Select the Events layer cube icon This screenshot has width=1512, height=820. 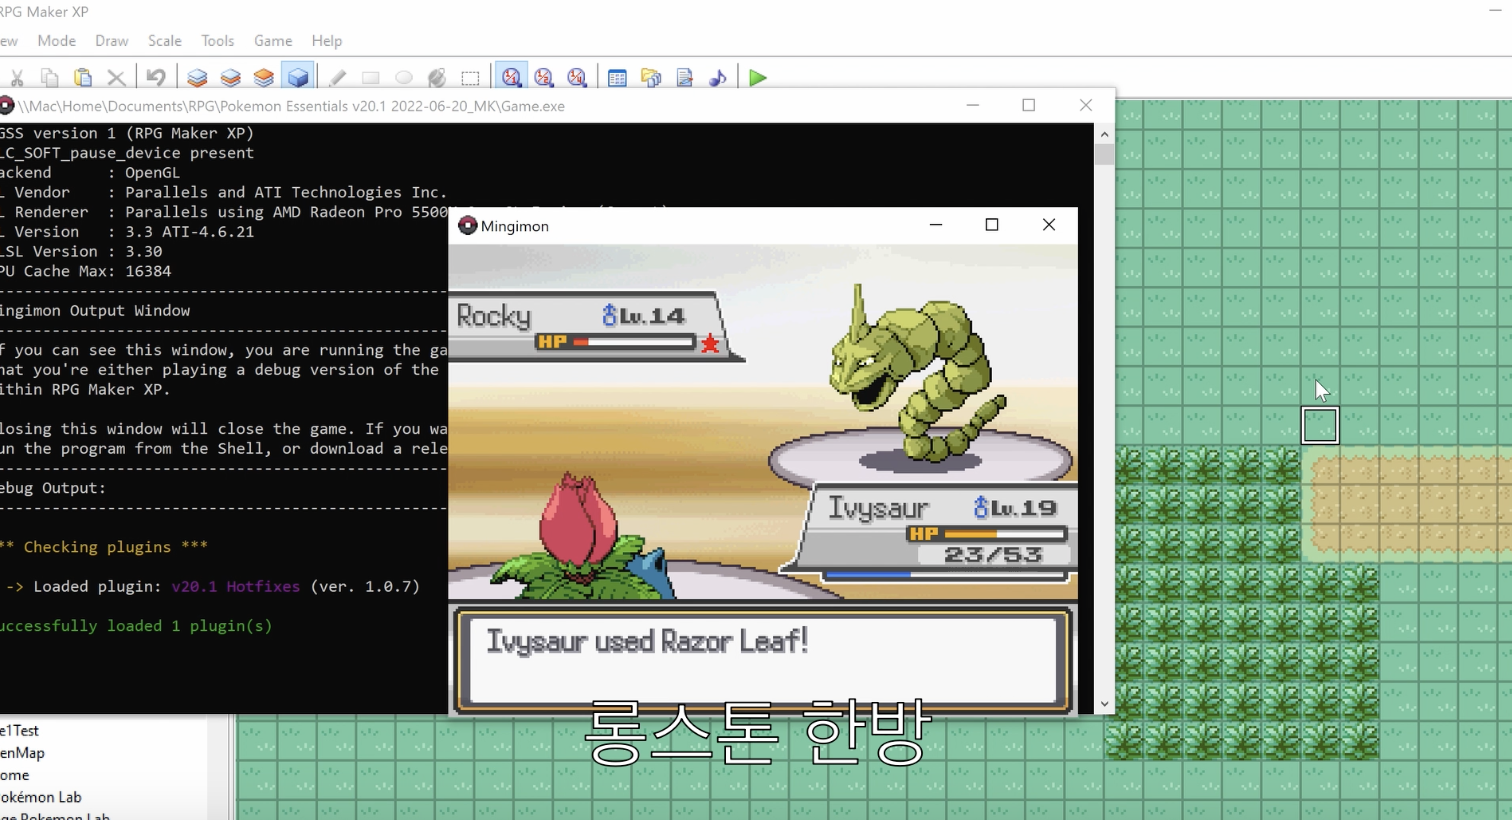[298, 78]
